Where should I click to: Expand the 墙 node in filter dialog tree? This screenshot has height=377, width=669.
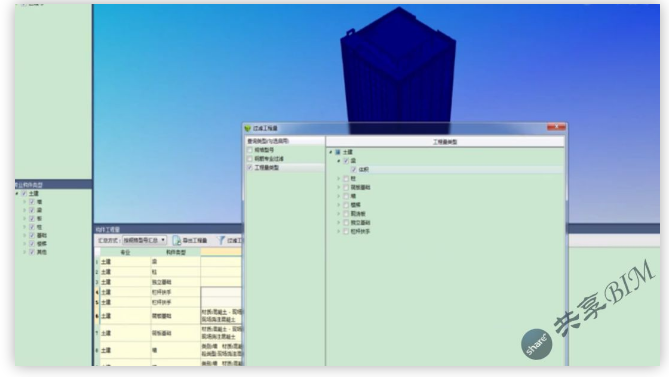(x=339, y=196)
